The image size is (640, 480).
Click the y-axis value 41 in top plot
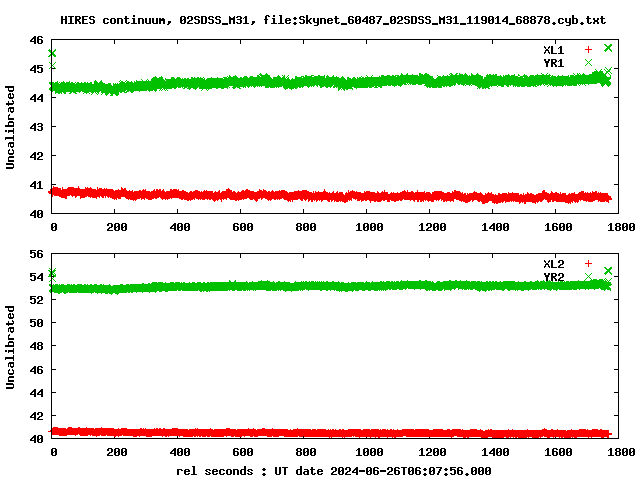pyautogui.click(x=36, y=185)
